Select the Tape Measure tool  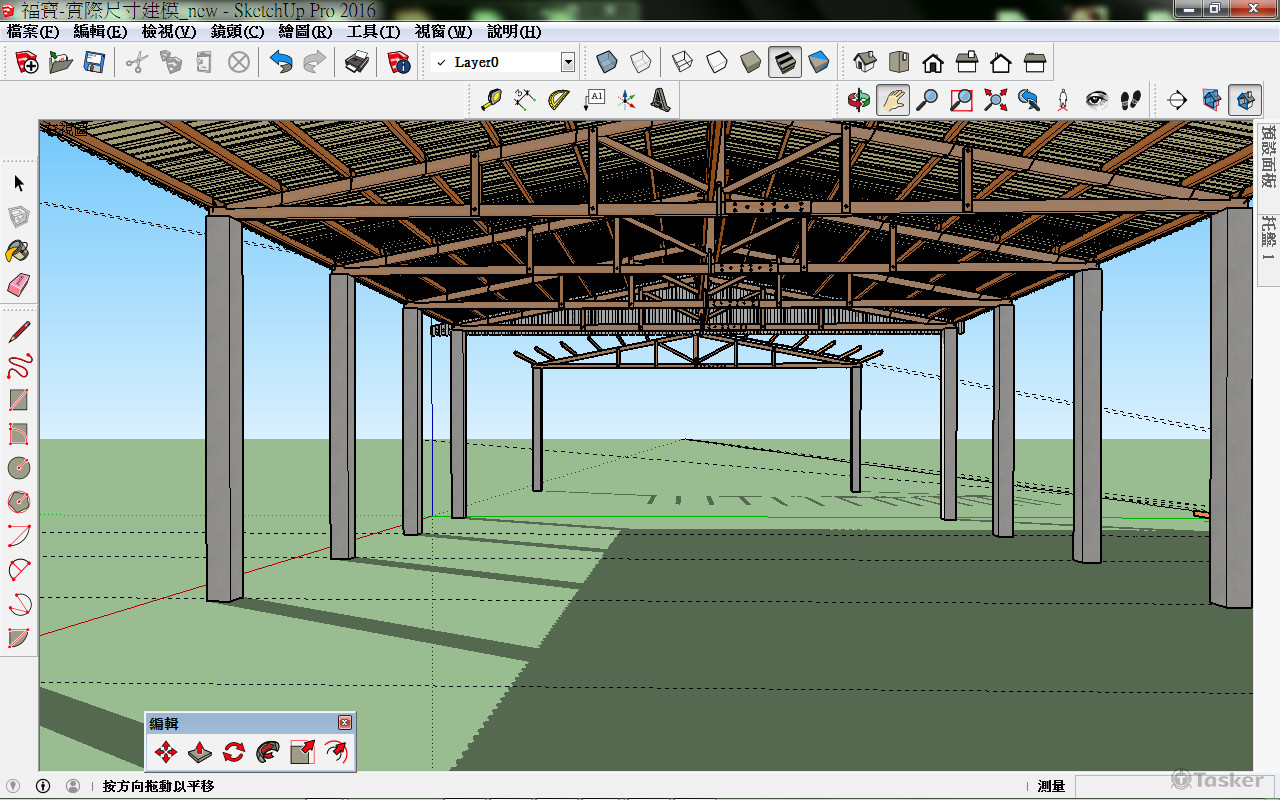(x=491, y=99)
